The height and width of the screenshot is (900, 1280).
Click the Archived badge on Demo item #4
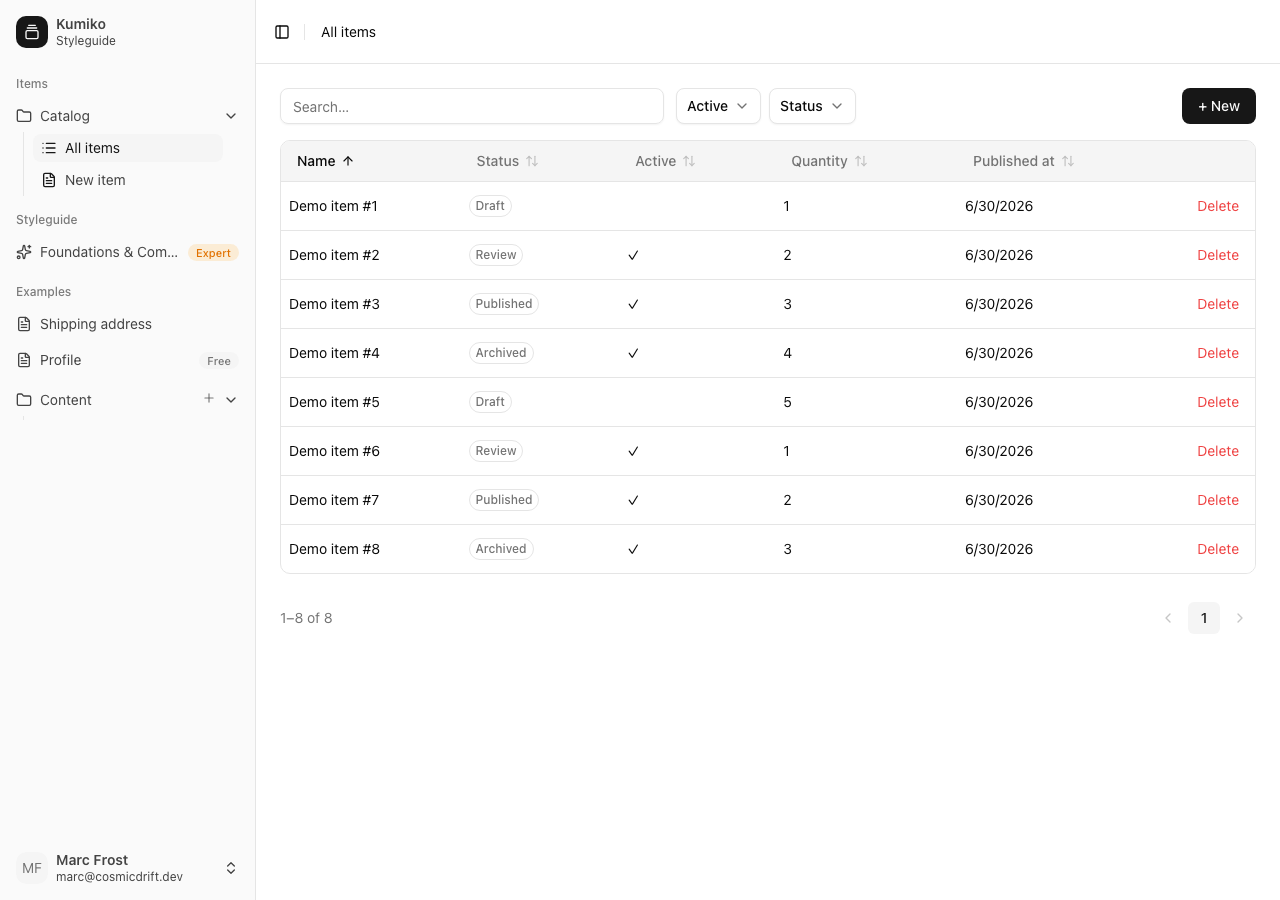[x=501, y=353]
